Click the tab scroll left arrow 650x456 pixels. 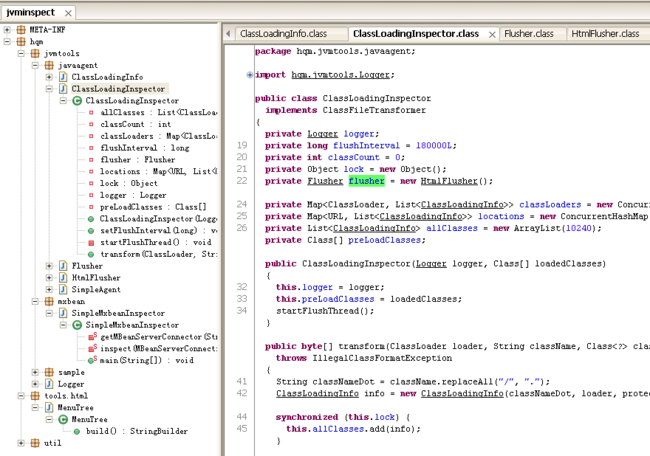pyautogui.click(x=228, y=34)
